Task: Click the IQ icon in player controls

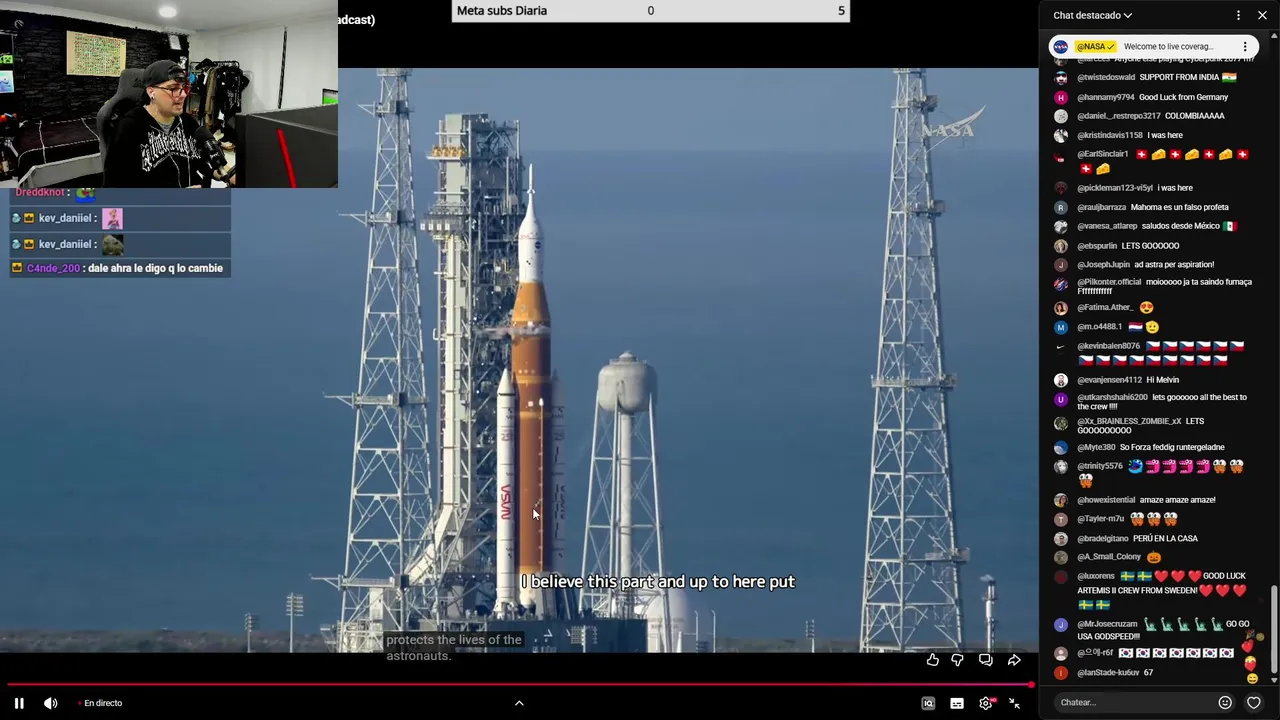Action: [x=928, y=703]
